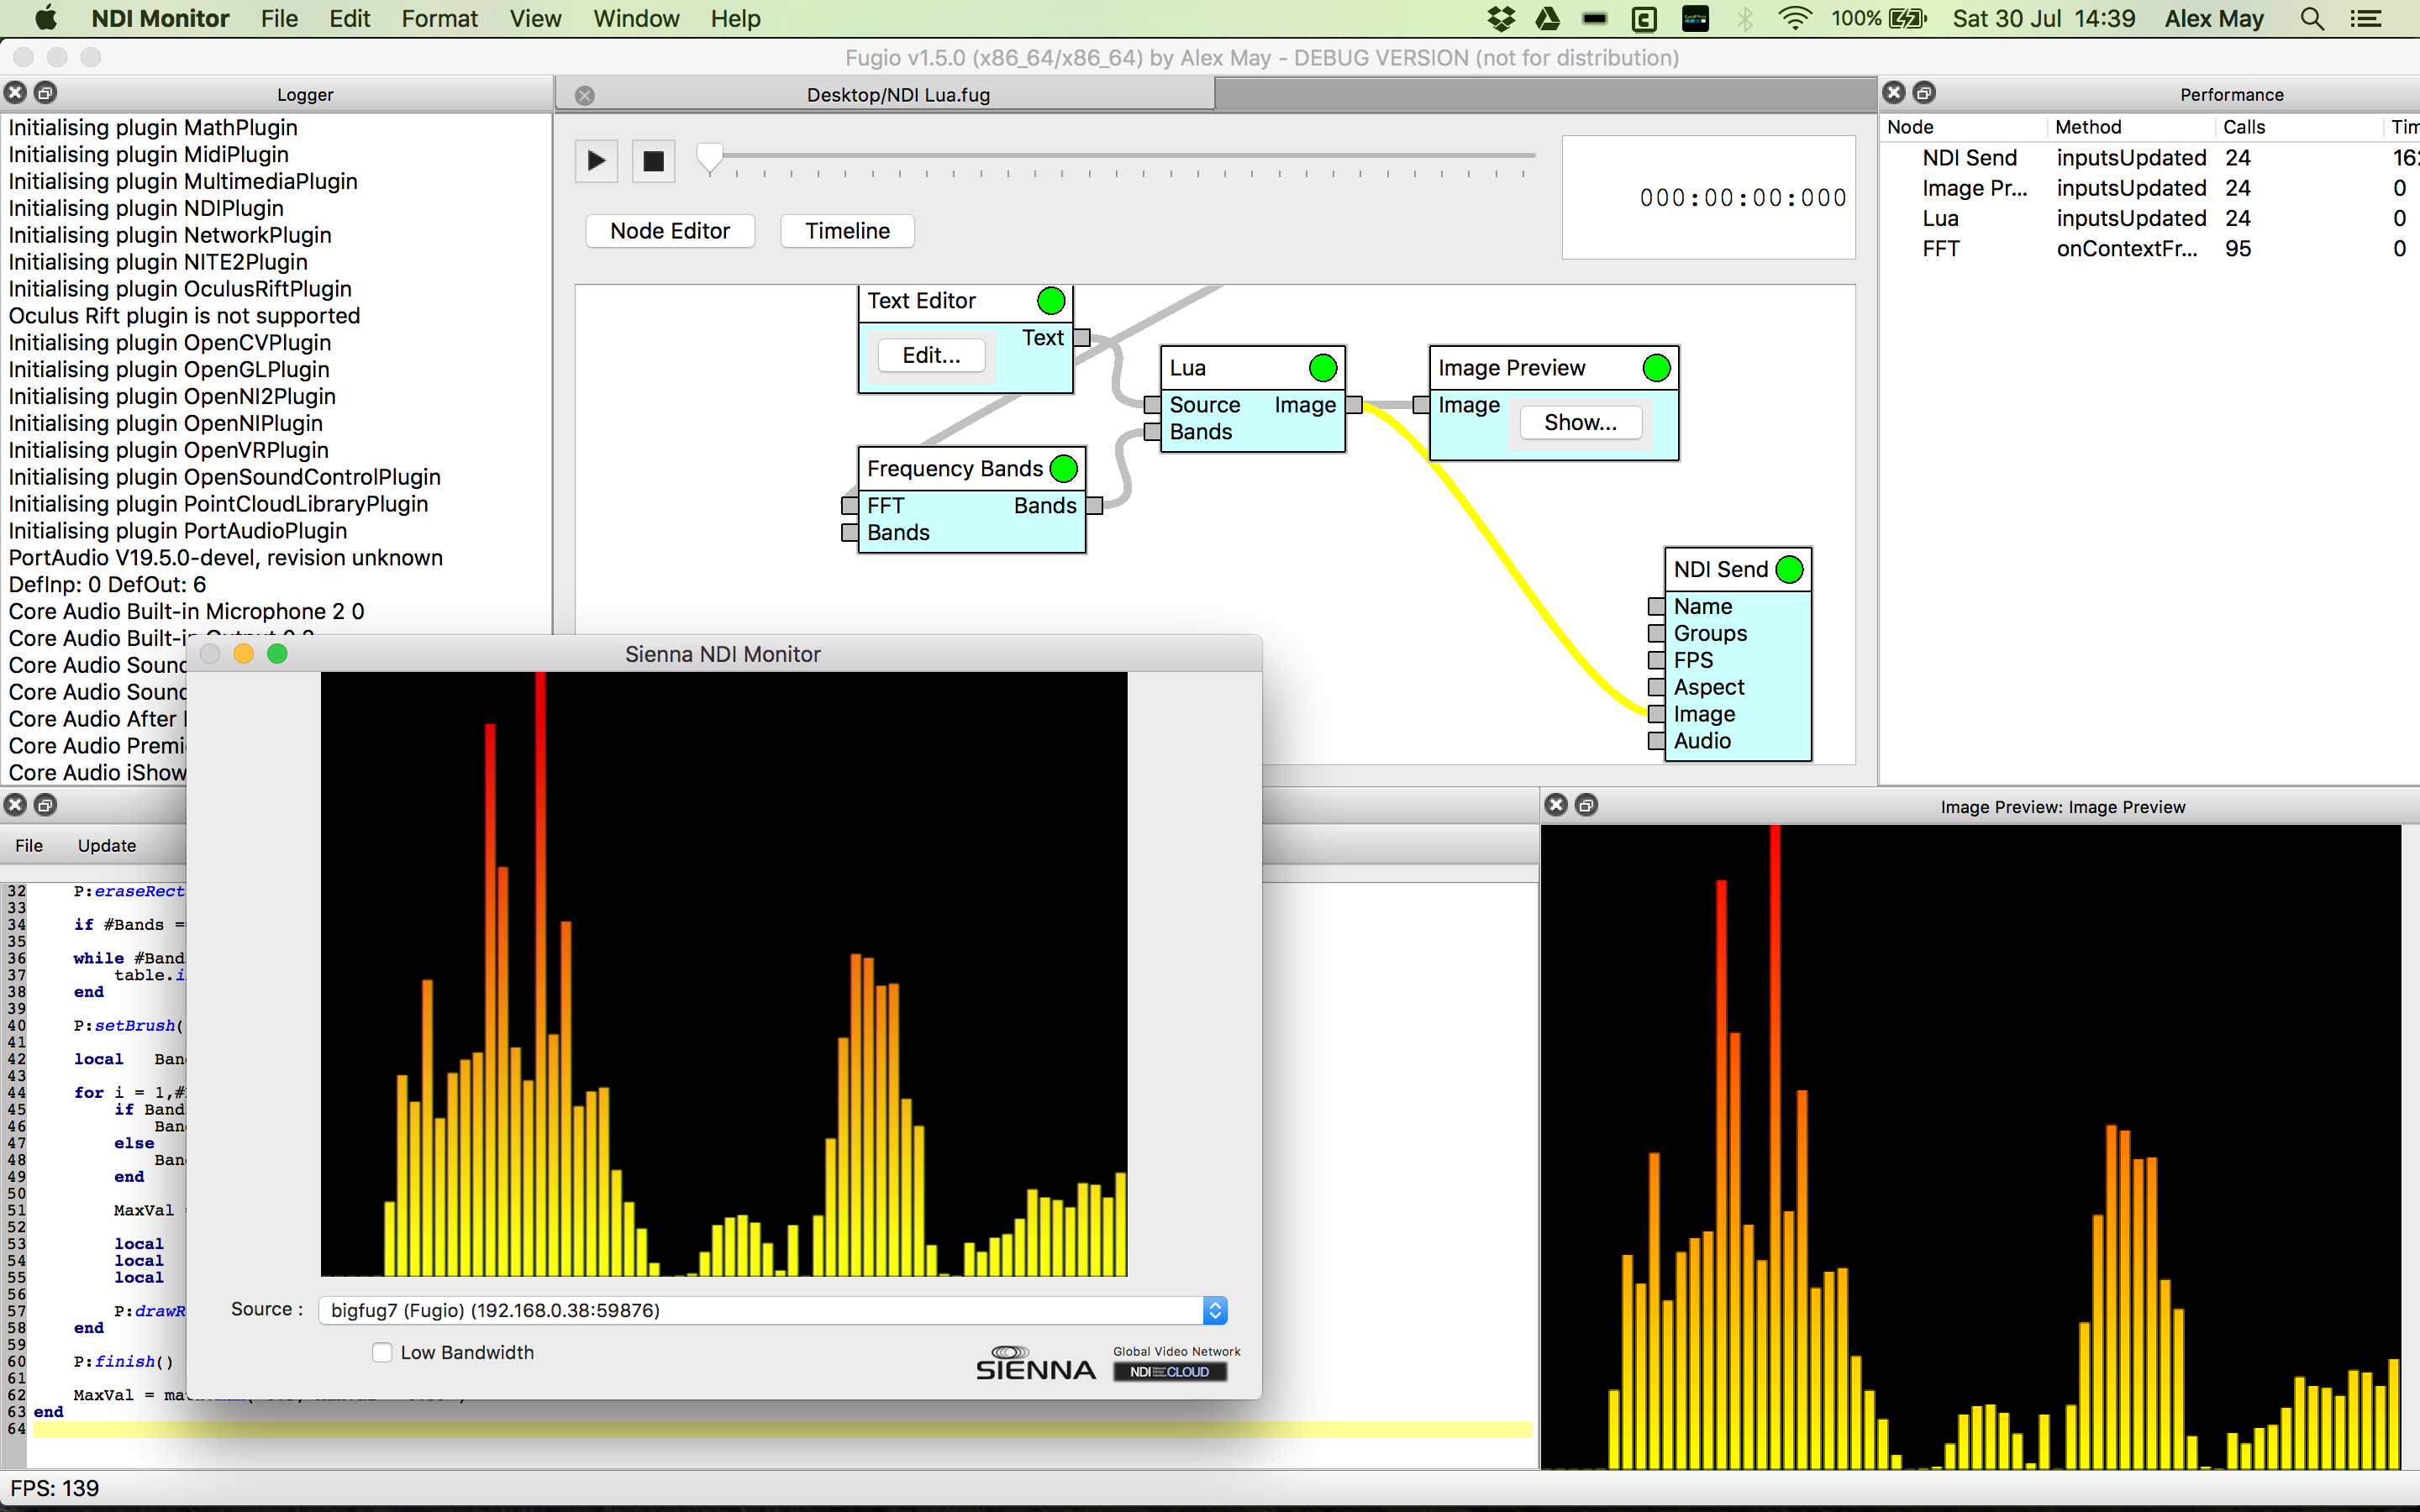Click Update in the Lua editor panel
2420x1512 pixels.
tap(107, 846)
